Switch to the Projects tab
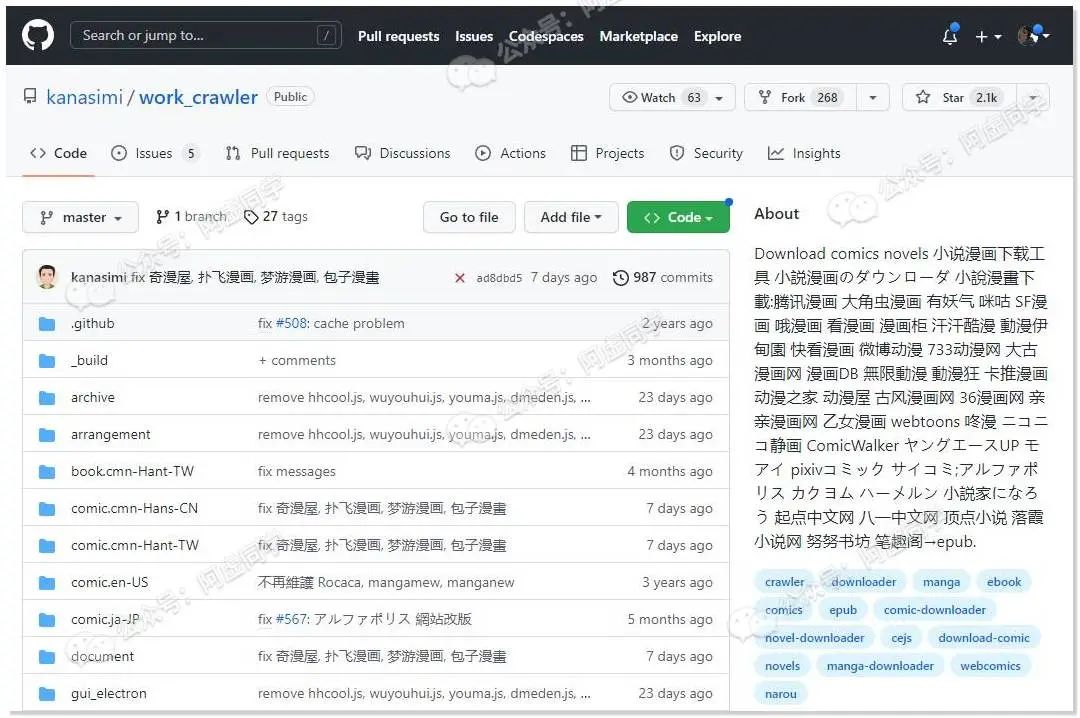This screenshot has height=718, width=1080. (608, 153)
